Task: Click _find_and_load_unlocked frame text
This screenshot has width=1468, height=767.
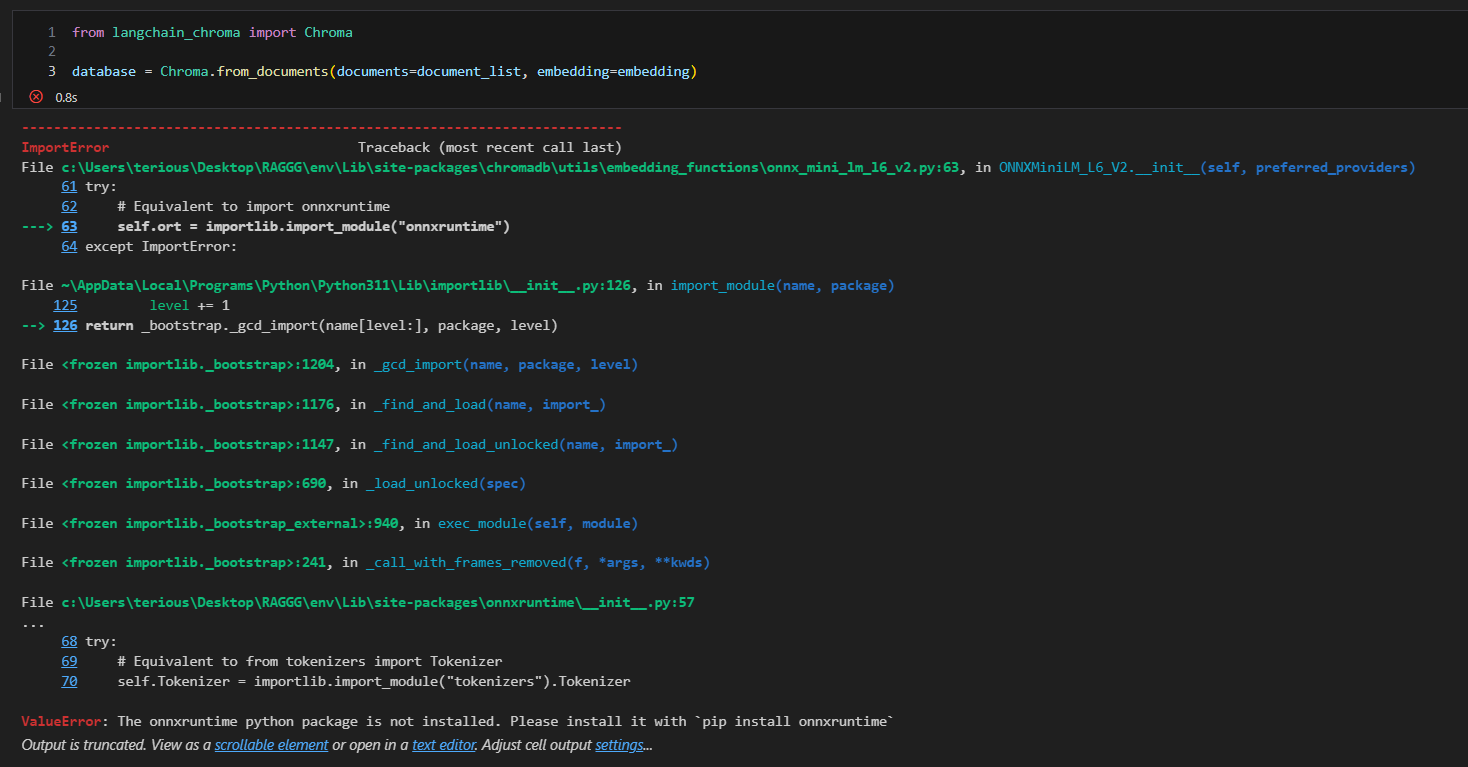Action: tap(526, 444)
